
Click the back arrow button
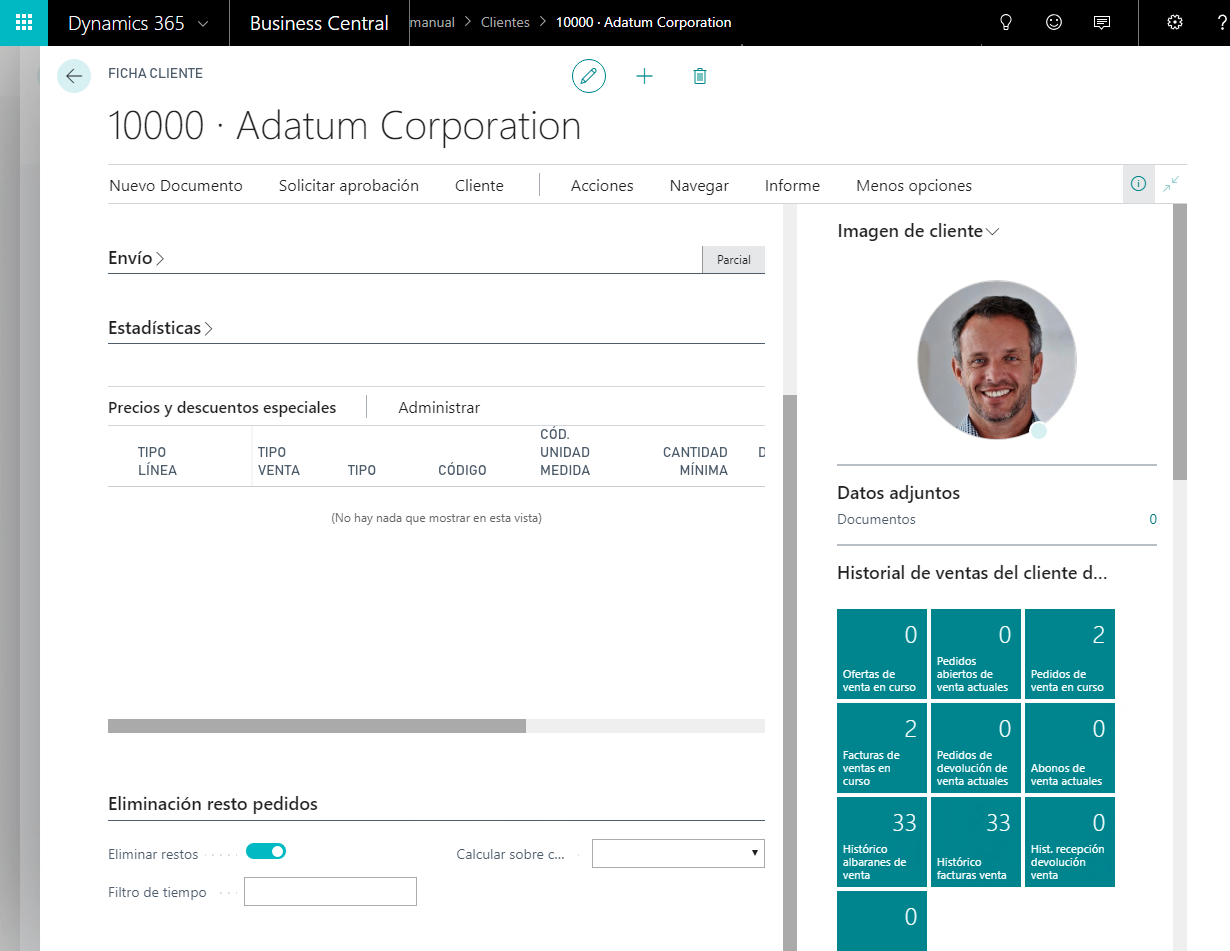pyautogui.click(x=74, y=76)
